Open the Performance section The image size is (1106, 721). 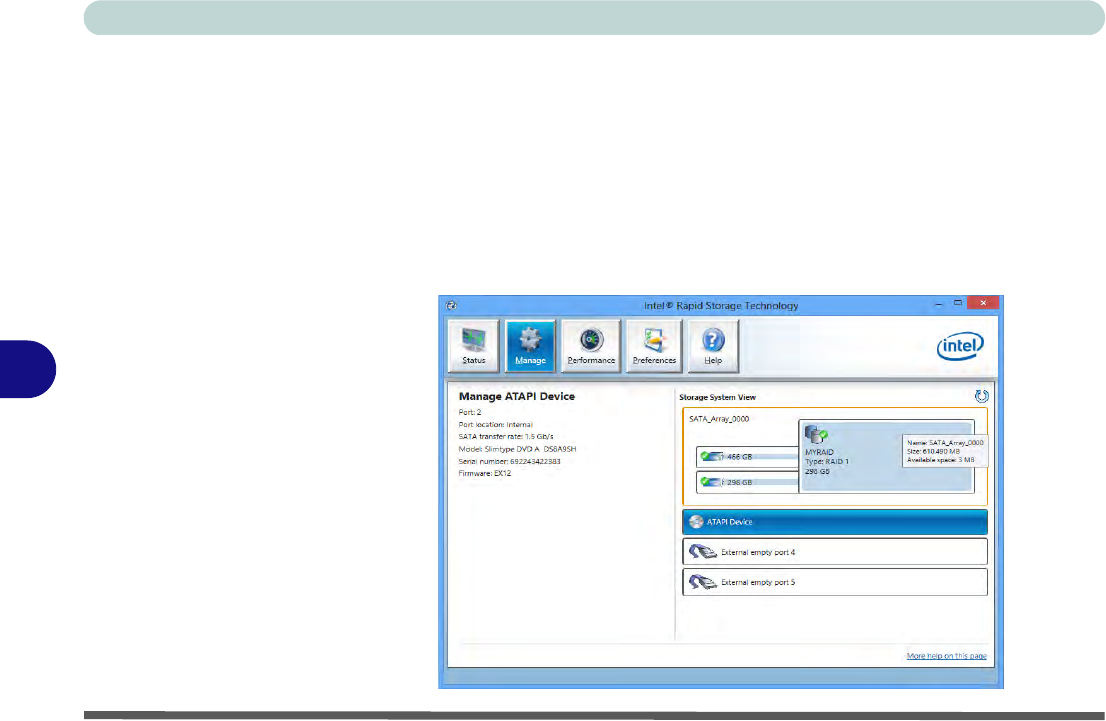click(591, 346)
